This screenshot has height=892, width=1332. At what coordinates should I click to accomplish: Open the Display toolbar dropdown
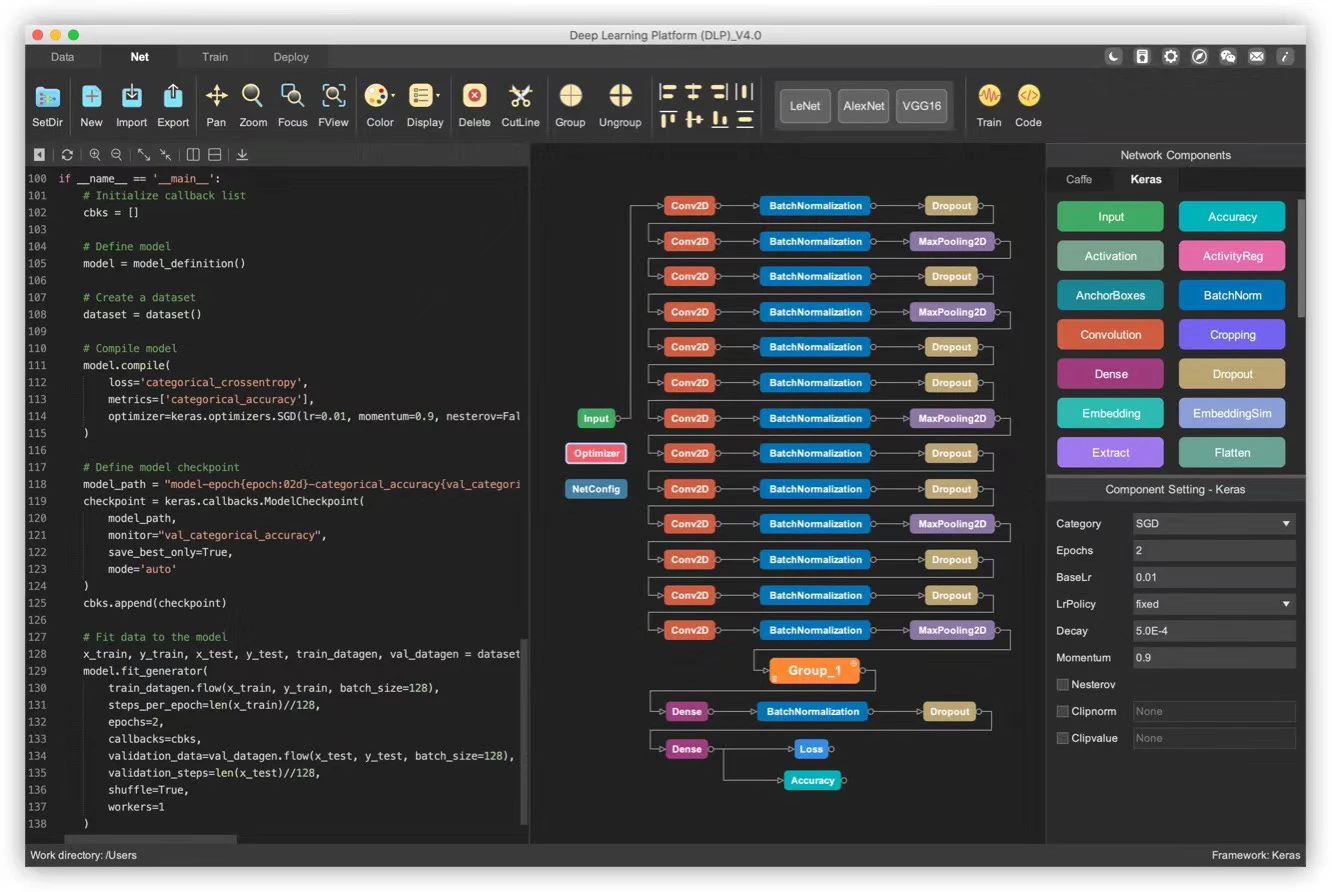(424, 97)
